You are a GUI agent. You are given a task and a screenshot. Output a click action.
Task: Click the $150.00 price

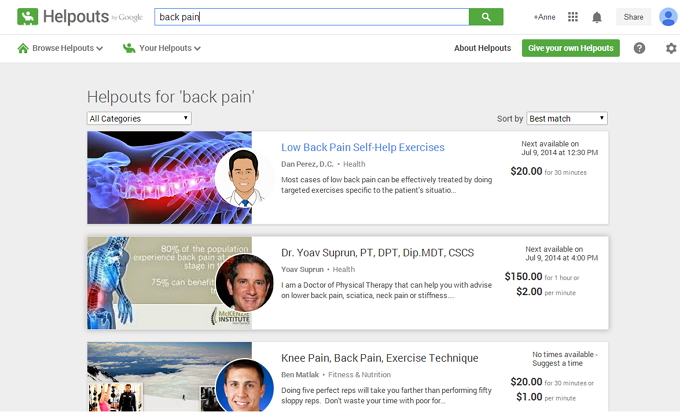click(523, 277)
